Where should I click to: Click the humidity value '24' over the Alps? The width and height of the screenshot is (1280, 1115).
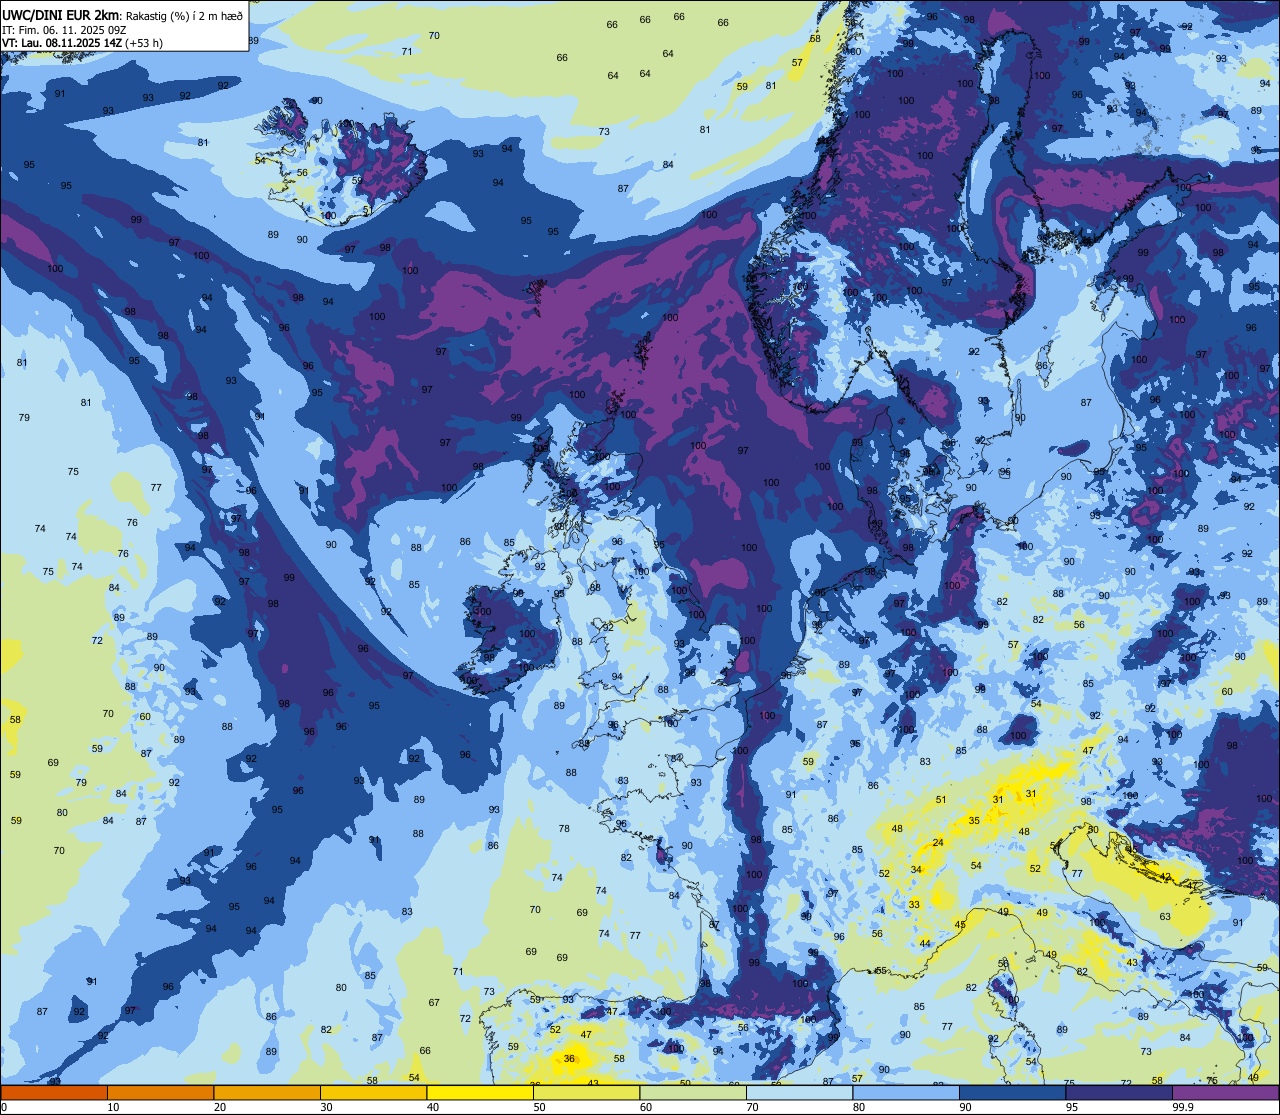click(938, 843)
